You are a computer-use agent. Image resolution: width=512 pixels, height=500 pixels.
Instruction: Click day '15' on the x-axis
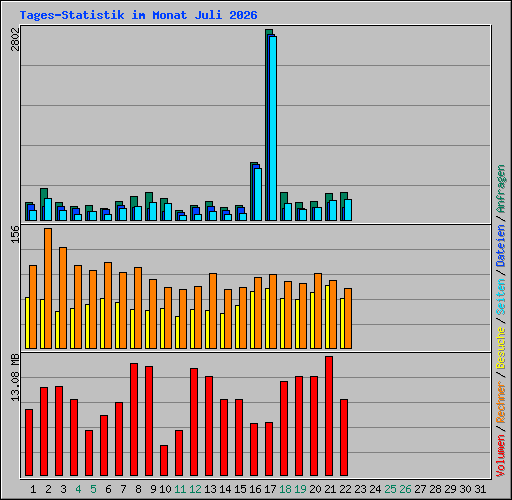240,489
